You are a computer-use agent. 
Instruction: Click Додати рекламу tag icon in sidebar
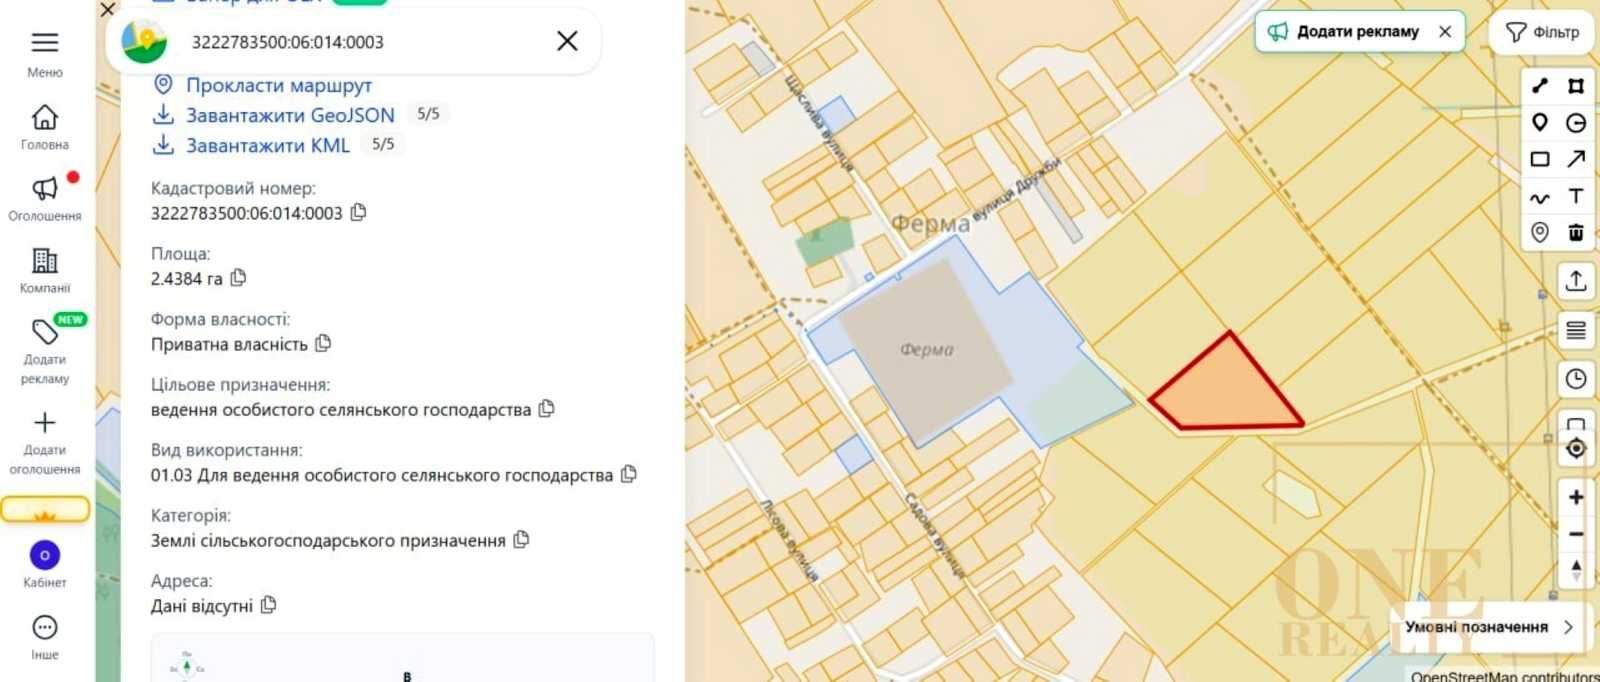[x=45, y=331]
